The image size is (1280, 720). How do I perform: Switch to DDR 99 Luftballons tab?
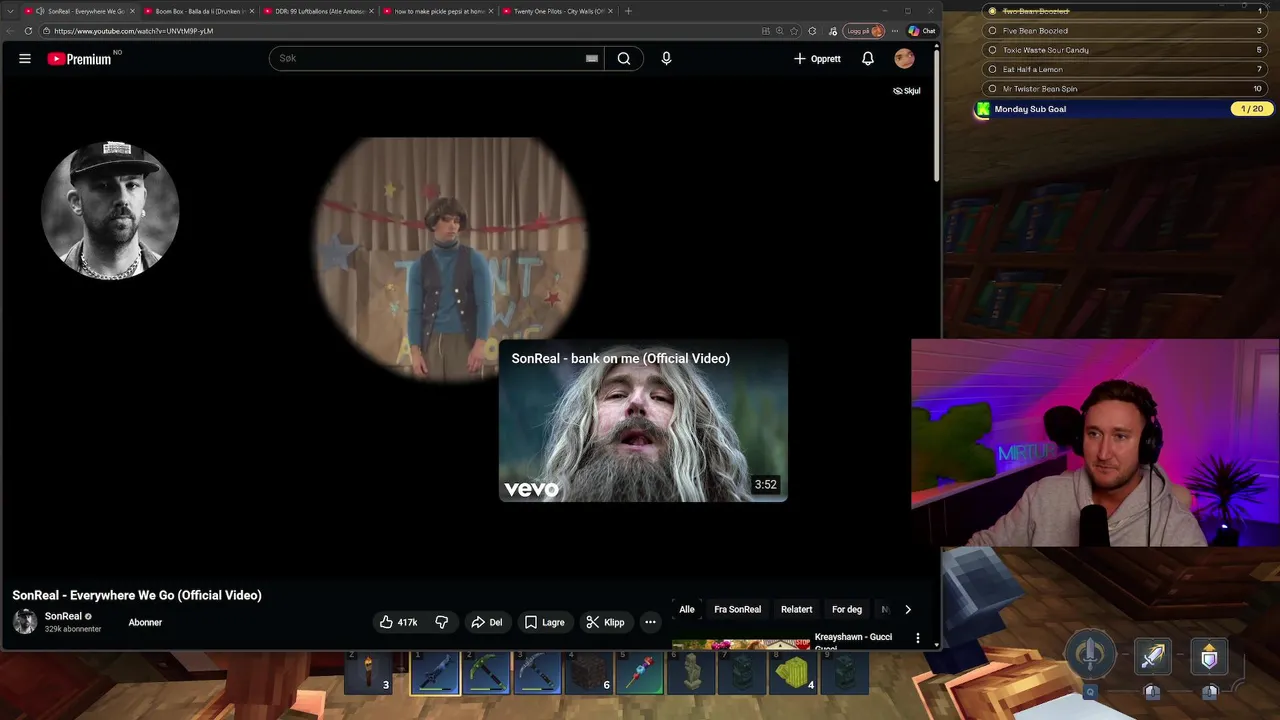tap(319, 11)
